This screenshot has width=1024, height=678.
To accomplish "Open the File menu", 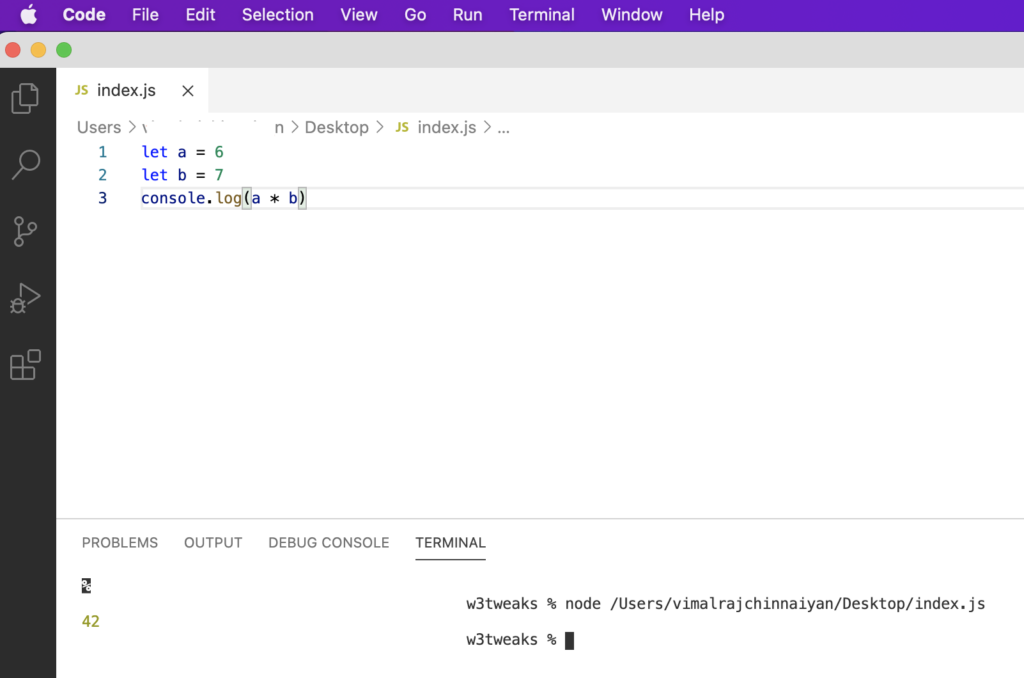I will click(145, 14).
